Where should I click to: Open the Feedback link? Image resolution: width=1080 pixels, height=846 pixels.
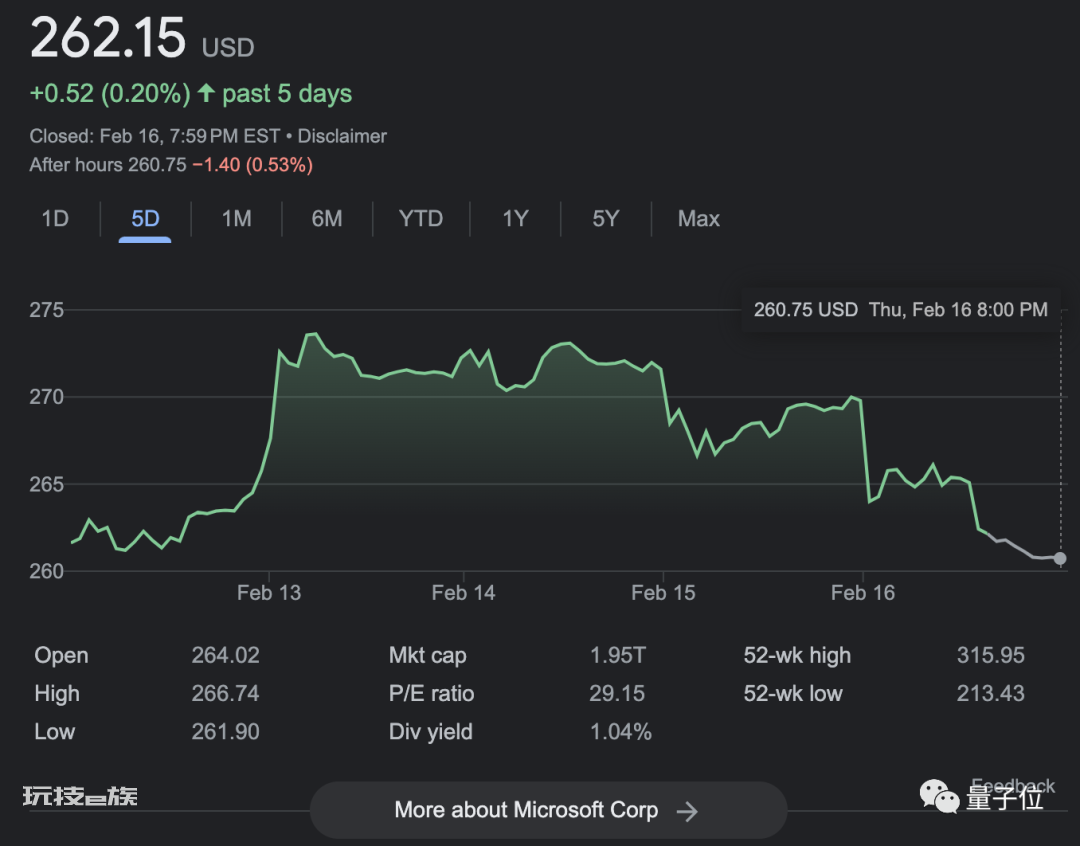(x=1012, y=786)
